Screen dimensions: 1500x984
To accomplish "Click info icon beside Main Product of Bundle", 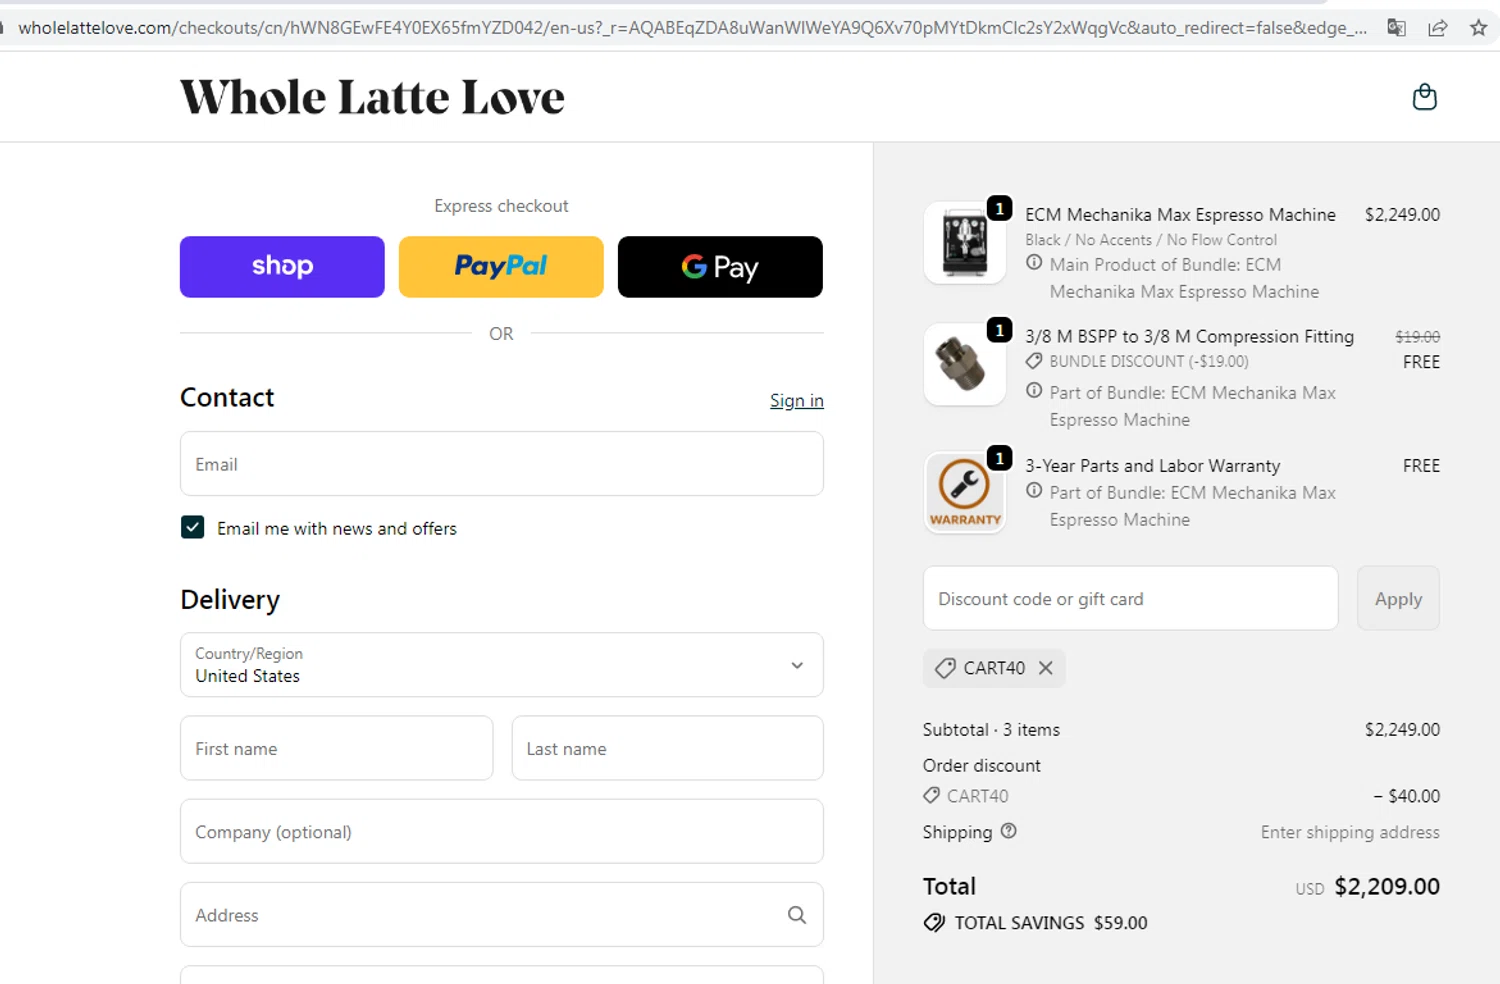I will click(1034, 263).
